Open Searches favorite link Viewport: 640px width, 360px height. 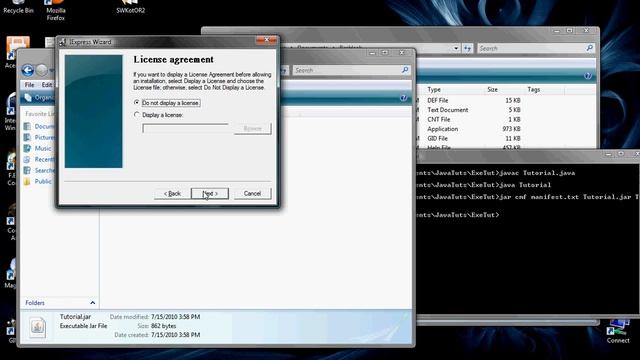[39, 170]
